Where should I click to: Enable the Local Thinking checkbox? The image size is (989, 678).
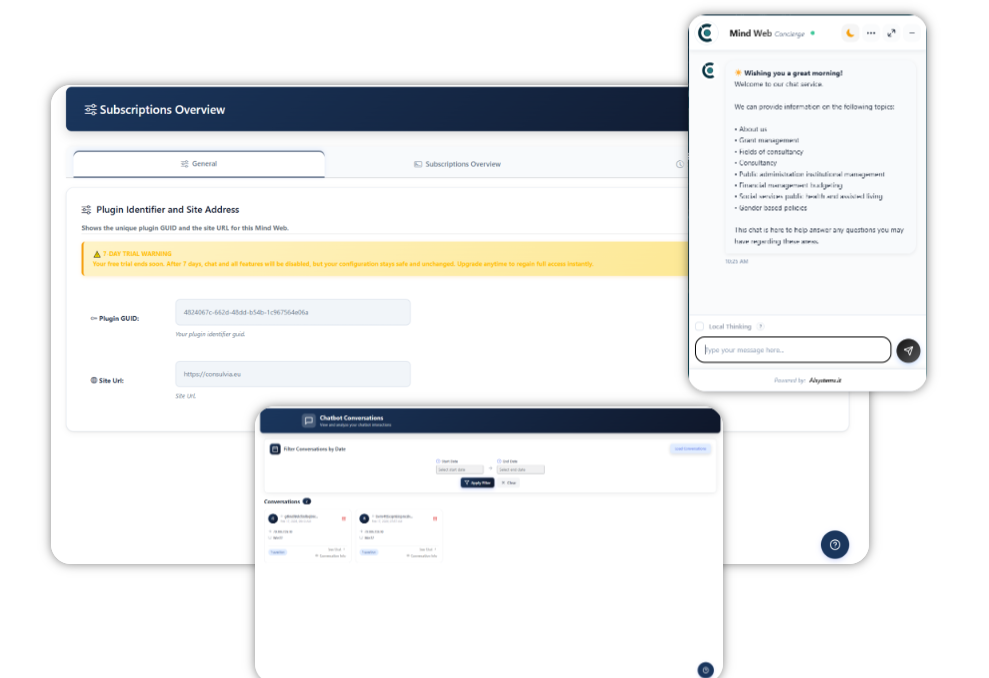(x=699, y=327)
